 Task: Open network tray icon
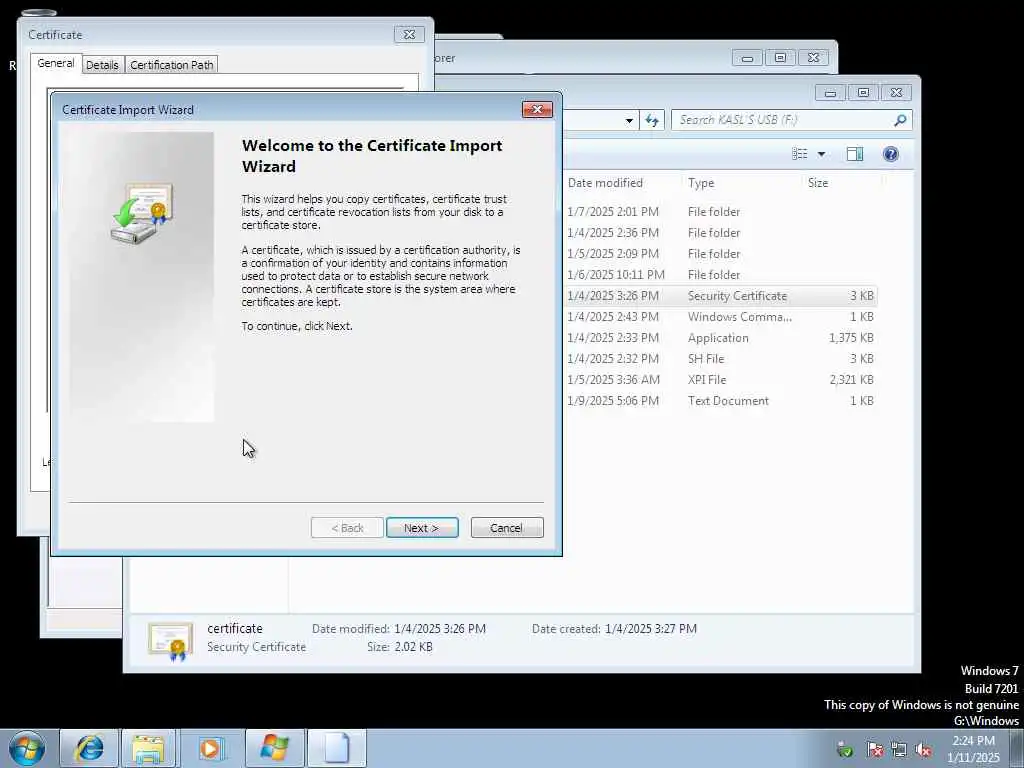[899, 749]
